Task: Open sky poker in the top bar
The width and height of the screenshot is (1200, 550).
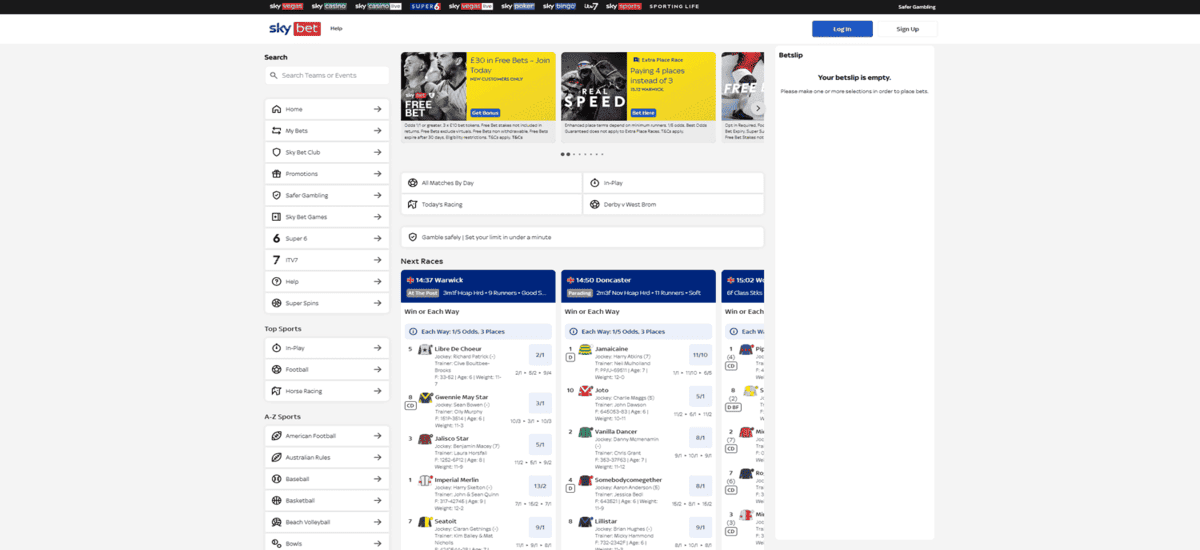Action: 518,6
